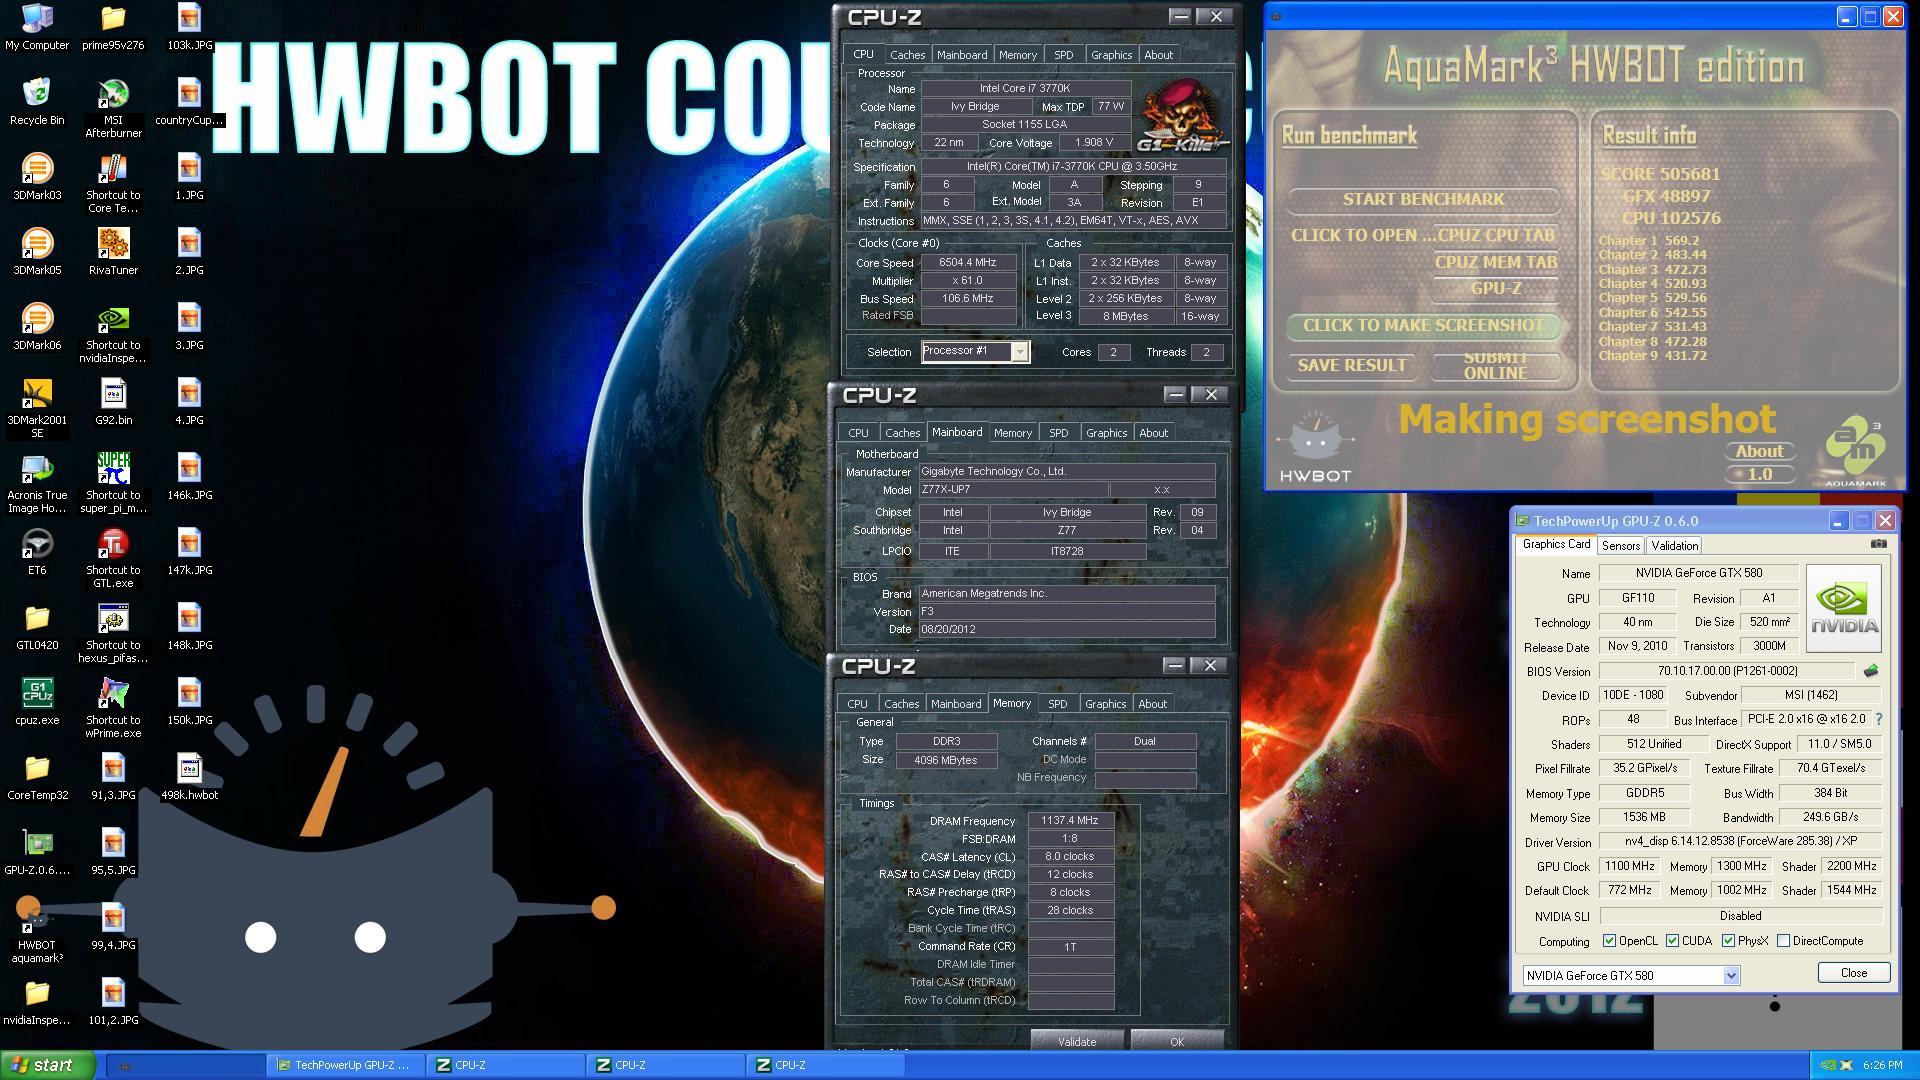Expand the Processor #1 selection dropdown

[x=1019, y=352]
